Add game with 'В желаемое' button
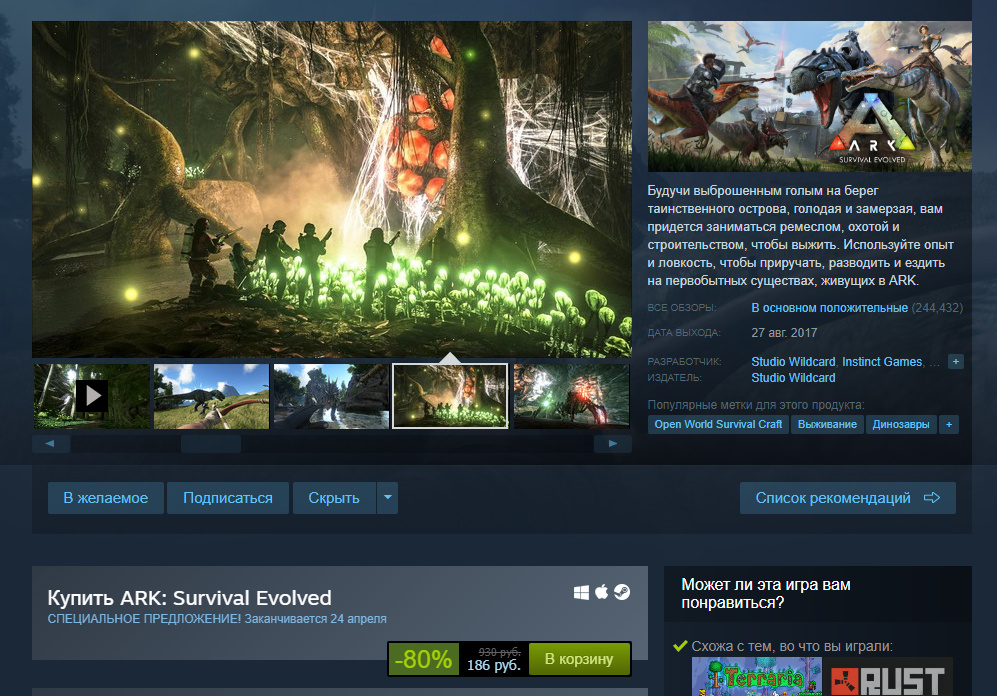 [106, 498]
